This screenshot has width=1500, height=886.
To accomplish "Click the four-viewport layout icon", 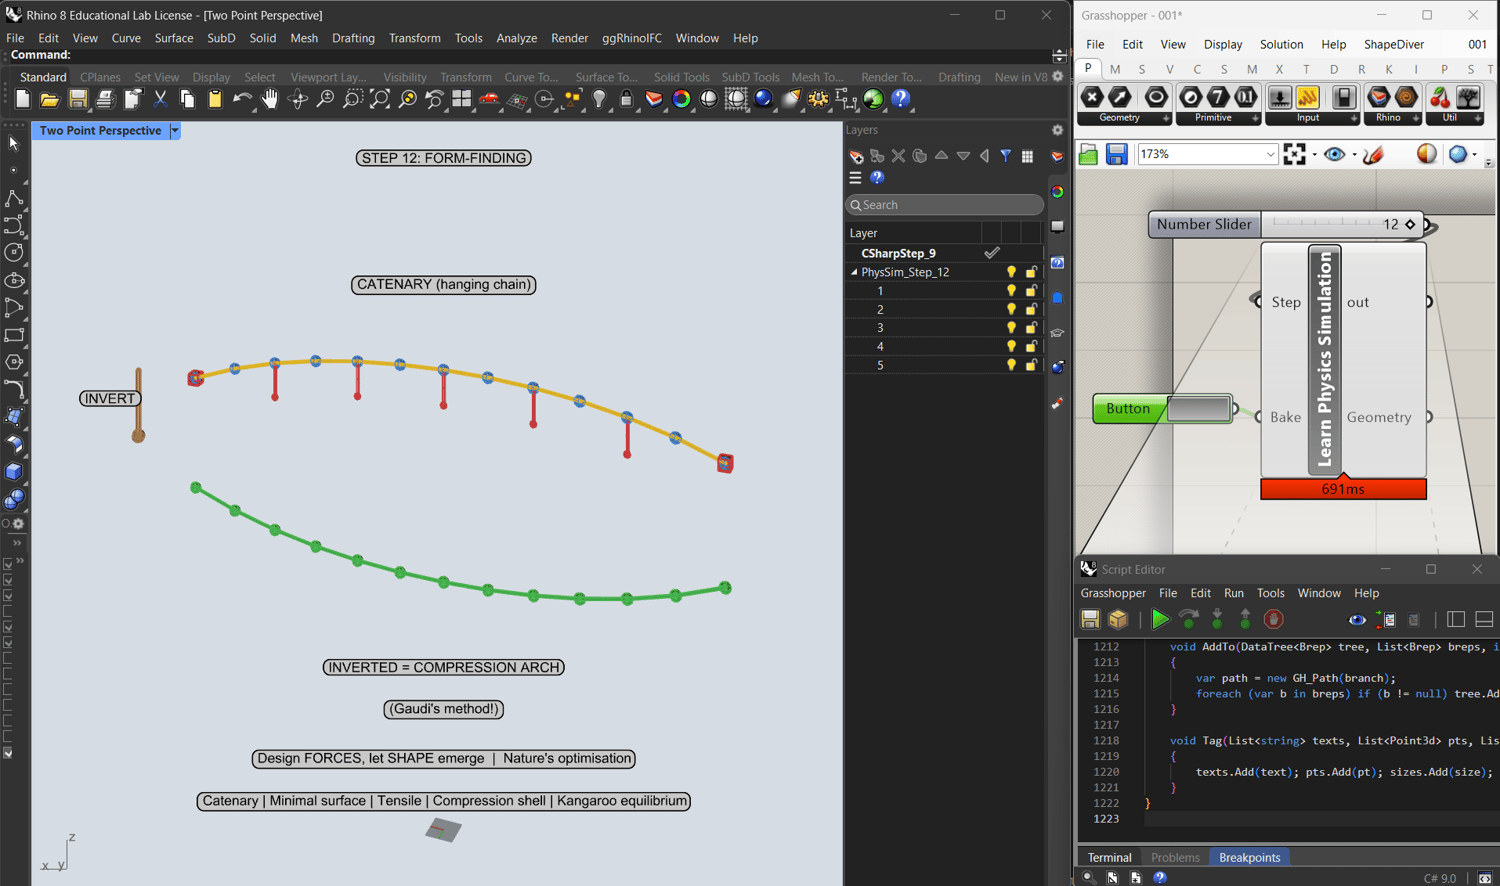I will pyautogui.click(x=462, y=99).
